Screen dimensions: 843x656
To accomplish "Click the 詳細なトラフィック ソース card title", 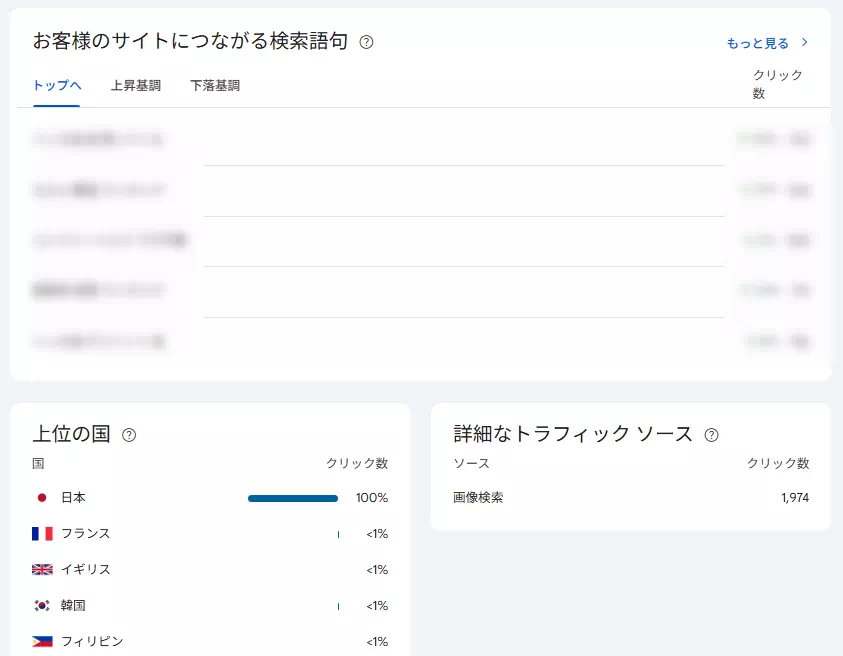I will 573,434.
